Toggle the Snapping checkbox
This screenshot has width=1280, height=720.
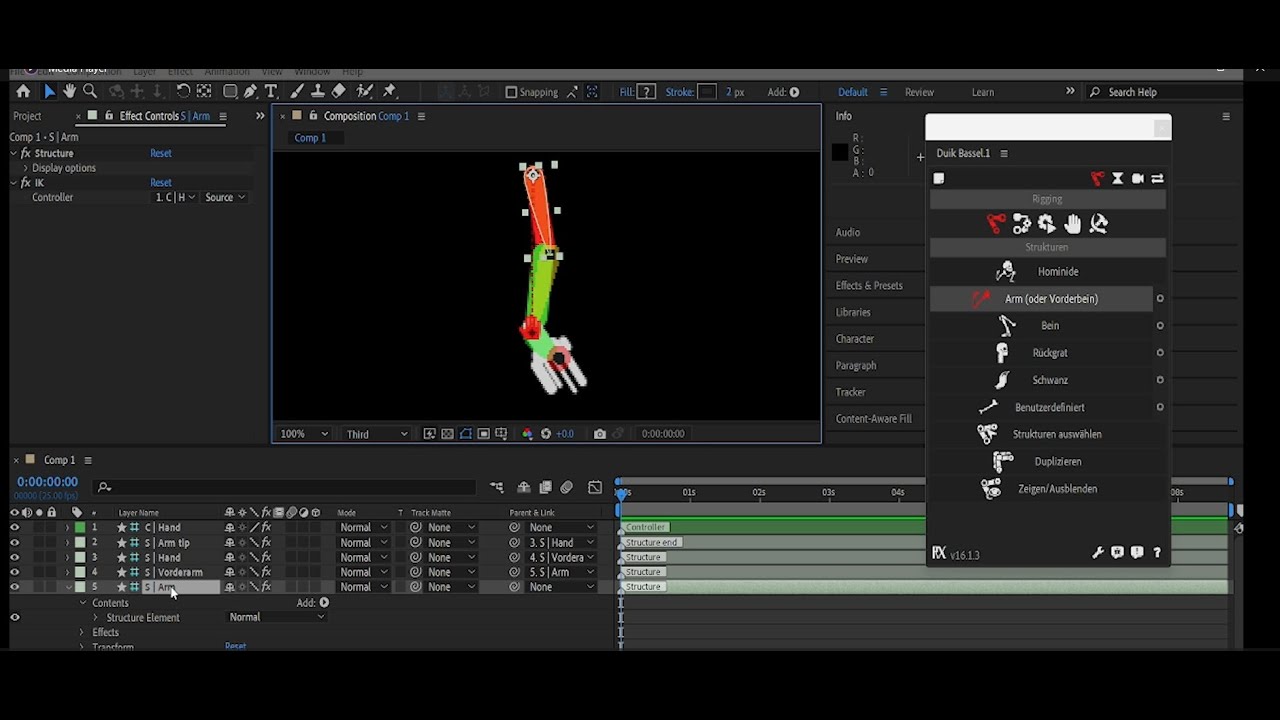coord(511,92)
